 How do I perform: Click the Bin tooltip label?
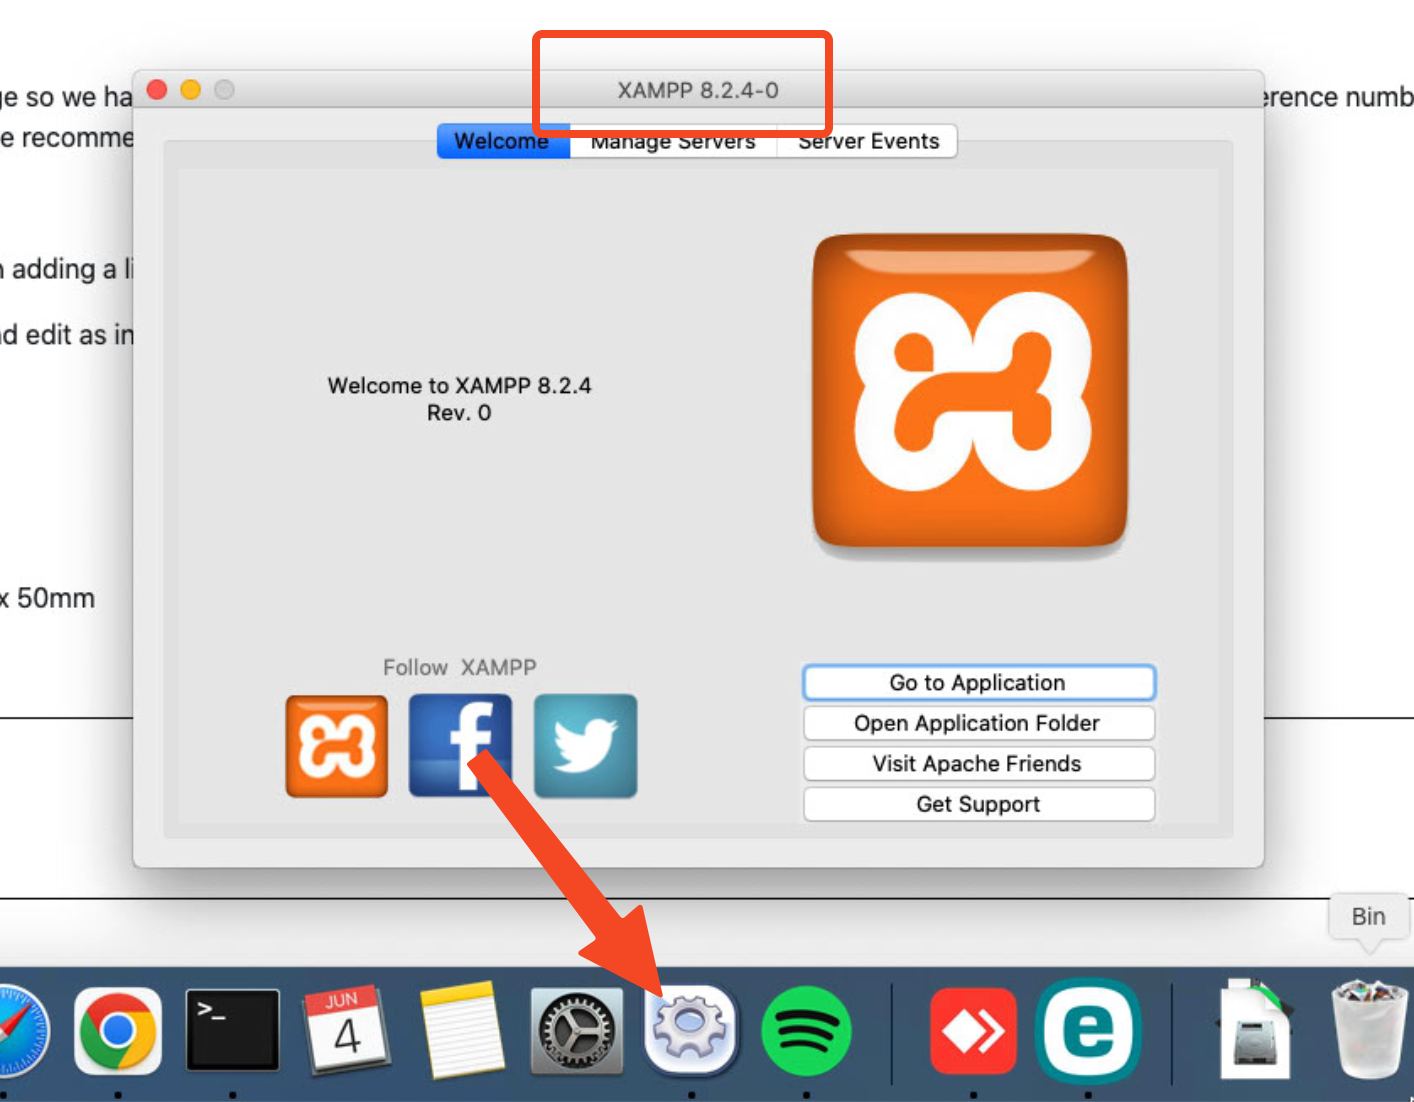coord(1368,916)
